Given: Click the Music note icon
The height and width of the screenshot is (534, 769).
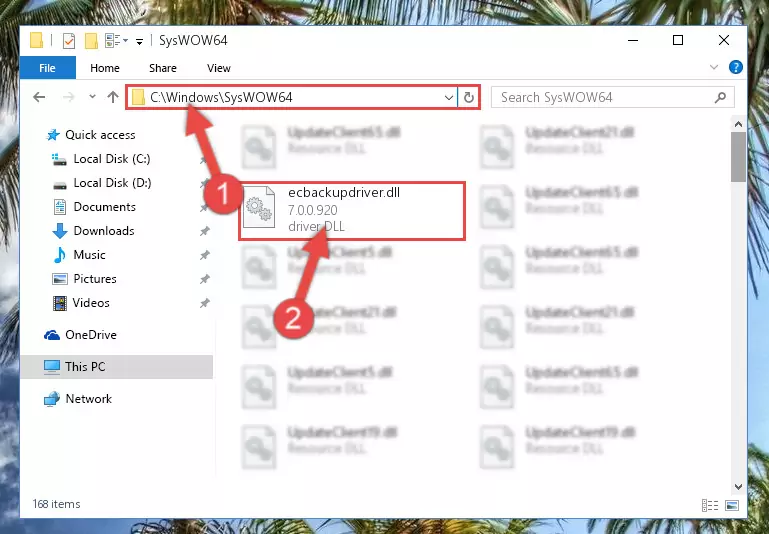Looking at the screenshot, I should pyautogui.click(x=59, y=255).
